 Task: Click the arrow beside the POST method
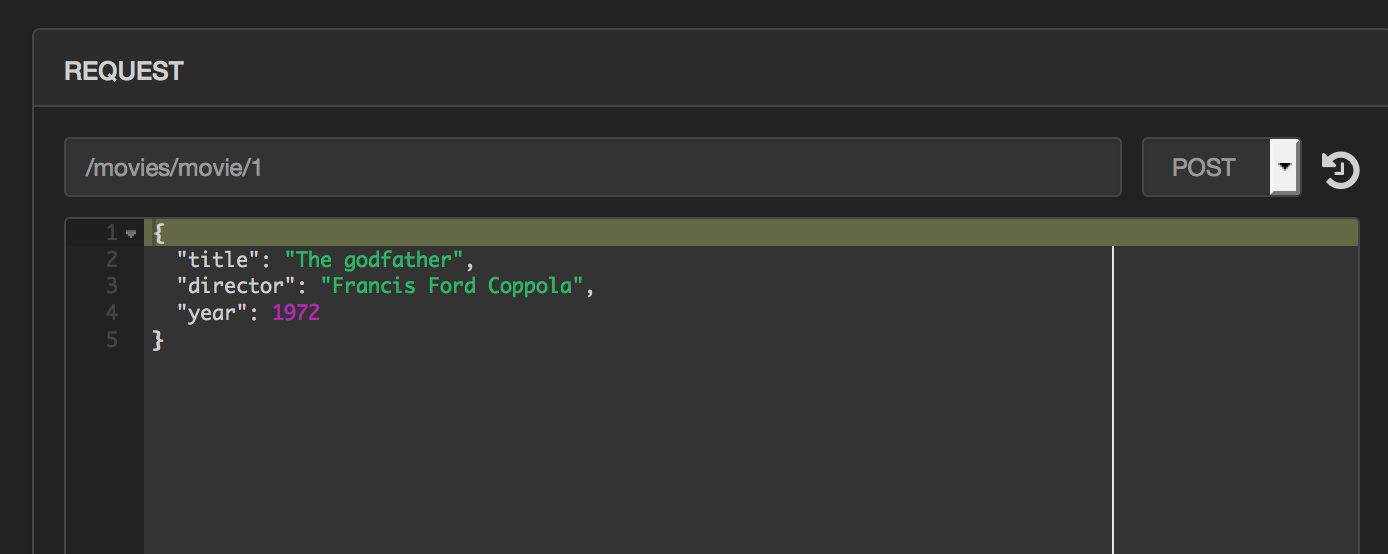point(1284,167)
